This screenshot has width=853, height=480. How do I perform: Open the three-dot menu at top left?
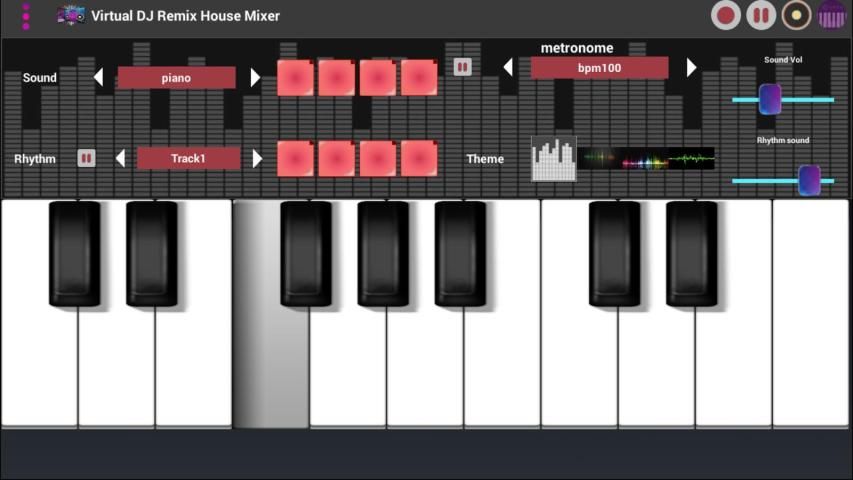point(26,15)
